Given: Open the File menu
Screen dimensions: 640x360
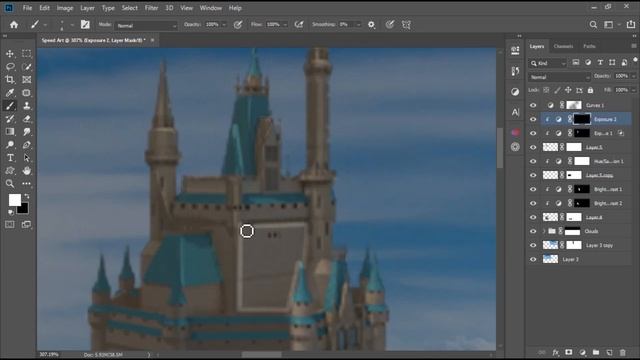Looking at the screenshot, I should coord(27,8).
